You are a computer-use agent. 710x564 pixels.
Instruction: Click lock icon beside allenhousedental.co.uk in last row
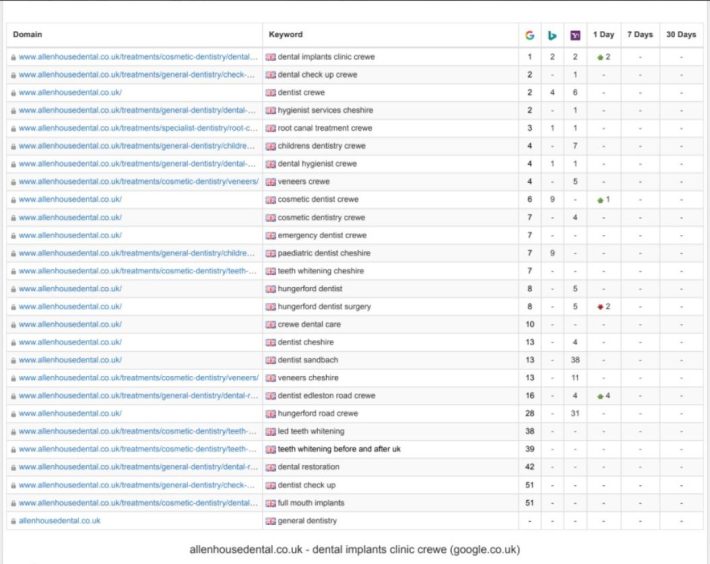click(x=13, y=521)
